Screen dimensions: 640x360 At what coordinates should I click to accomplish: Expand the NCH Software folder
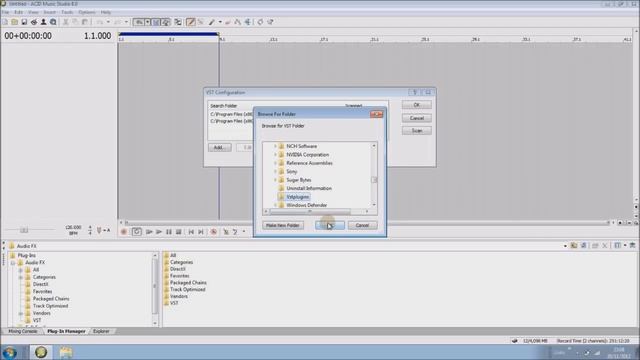(276, 146)
